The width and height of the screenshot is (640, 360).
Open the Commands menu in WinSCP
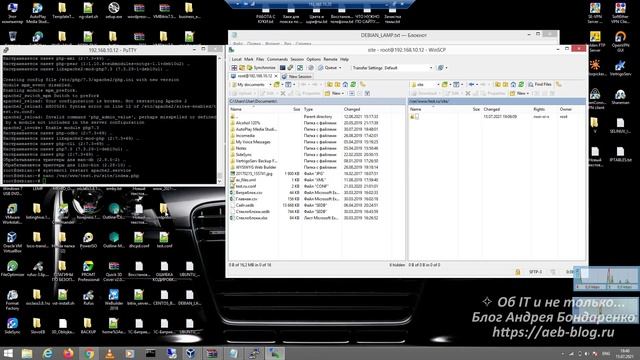tap(277, 60)
